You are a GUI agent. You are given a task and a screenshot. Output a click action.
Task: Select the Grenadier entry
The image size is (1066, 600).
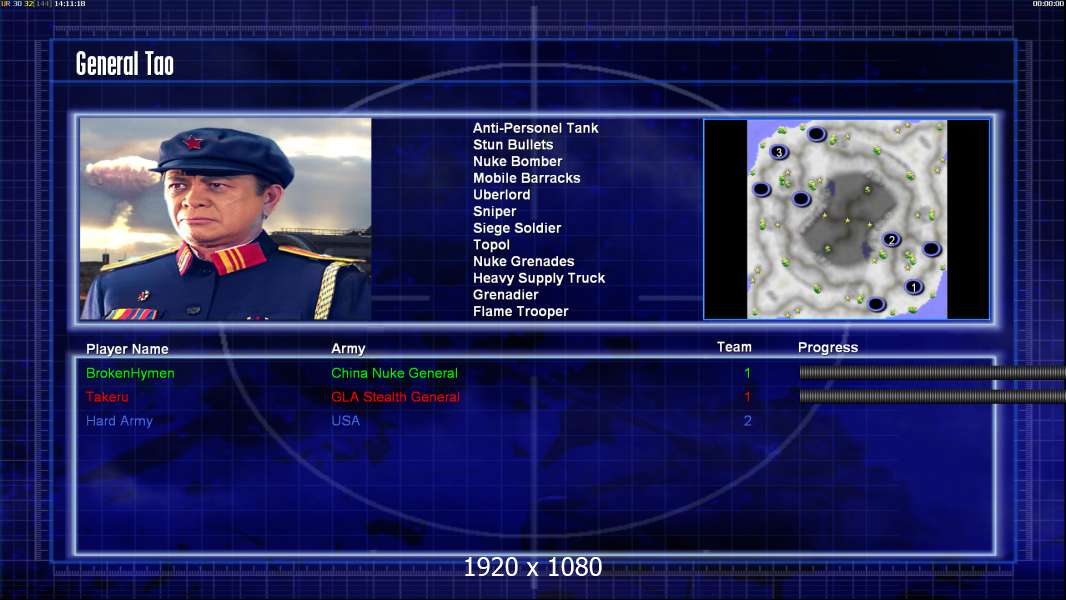click(505, 294)
